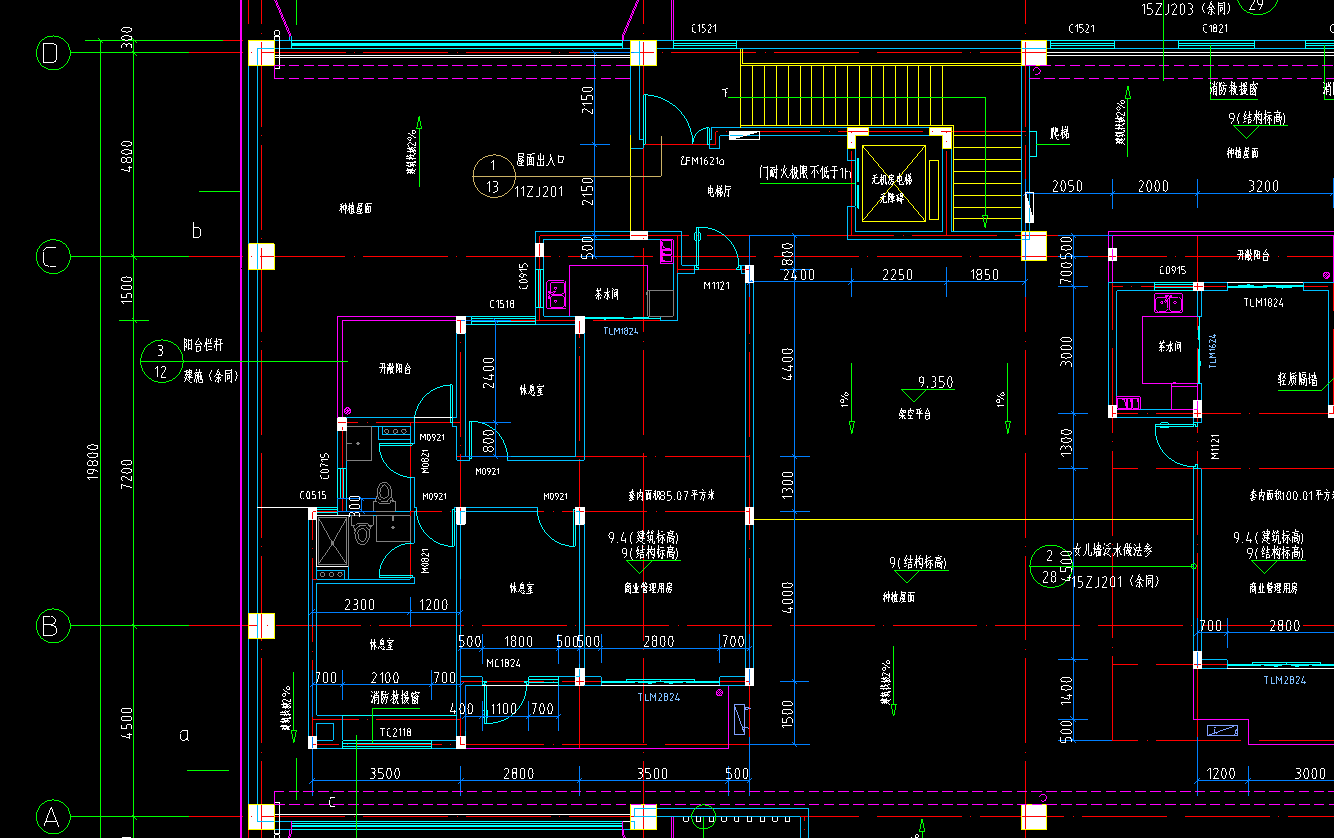This screenshot has height=838, width=1334.
Task: Select the 4800 dimension text
Action: tap(126, 156)
